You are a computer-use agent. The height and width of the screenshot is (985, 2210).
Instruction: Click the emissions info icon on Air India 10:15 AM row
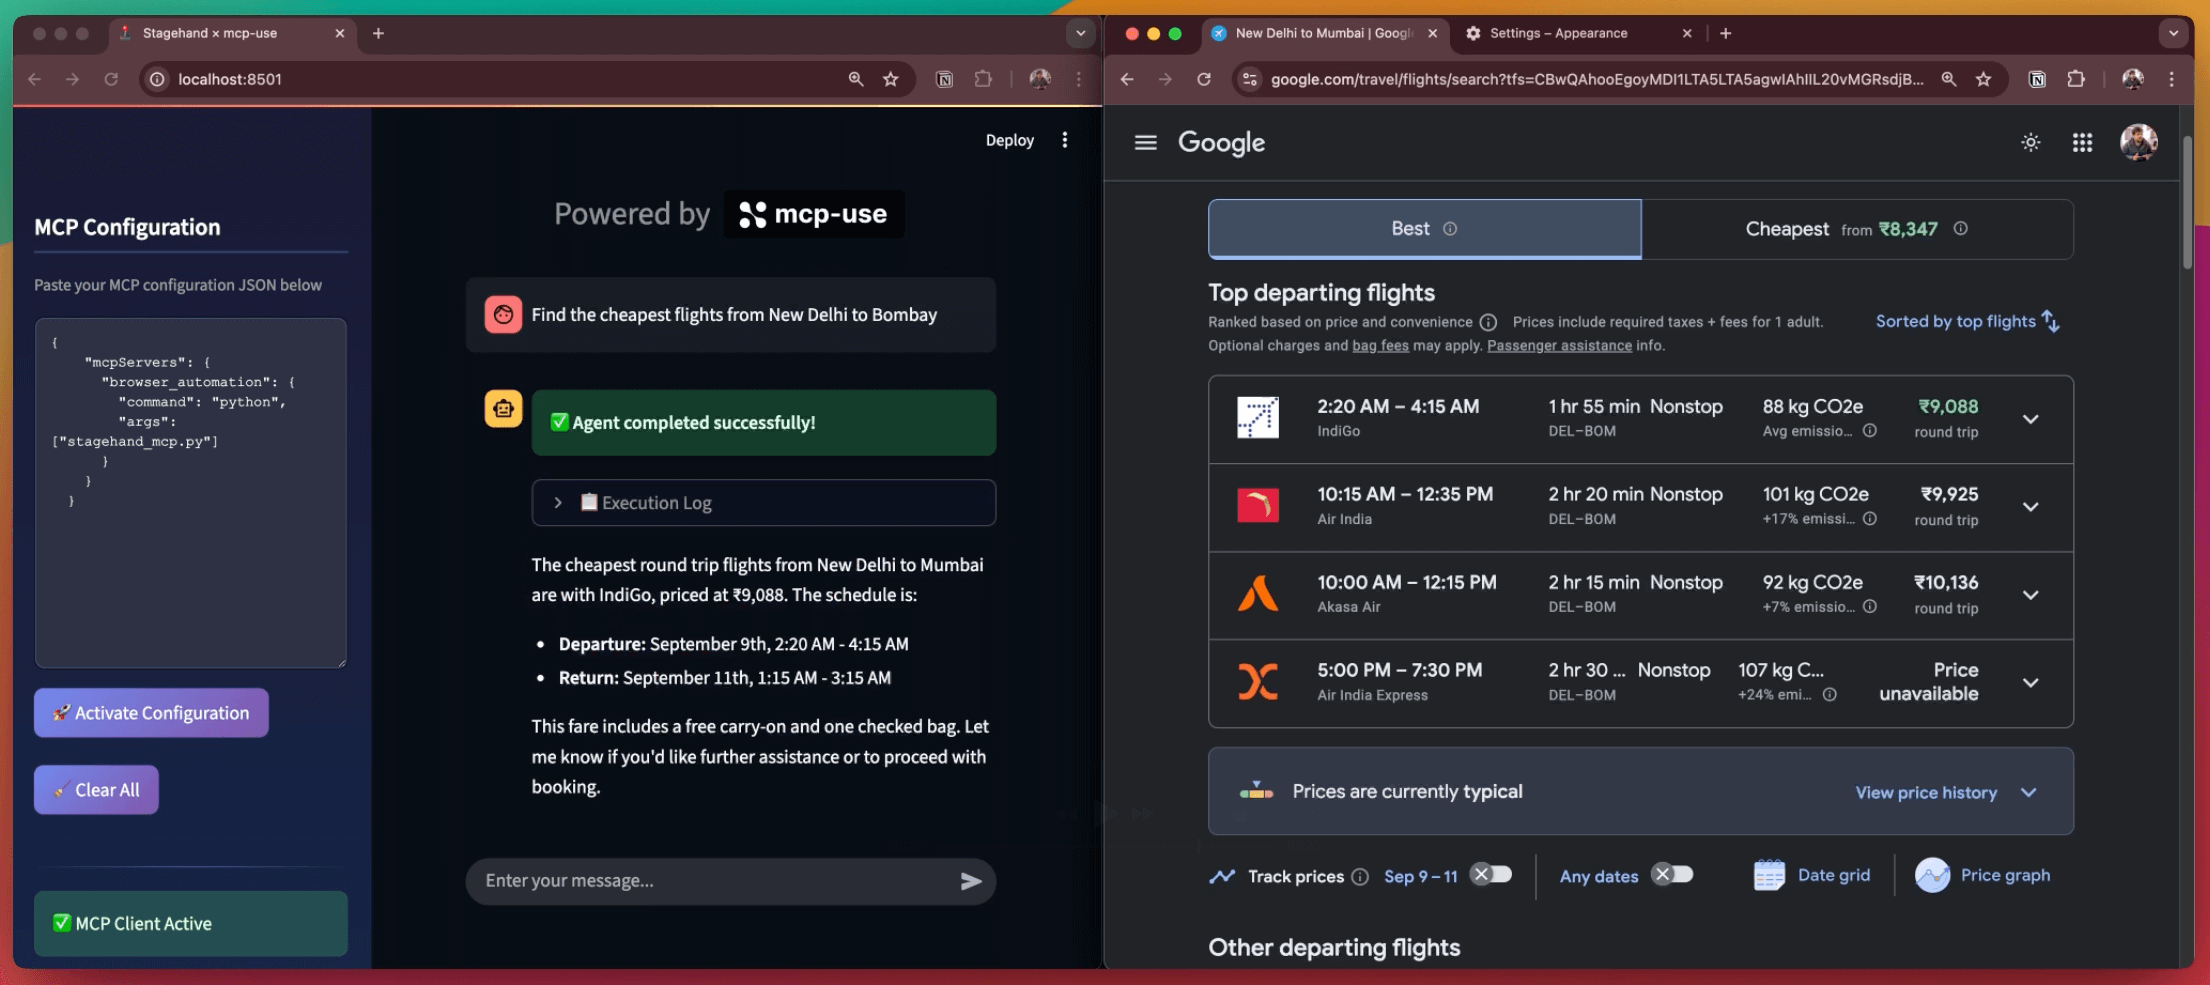(x=1870, y=518)
